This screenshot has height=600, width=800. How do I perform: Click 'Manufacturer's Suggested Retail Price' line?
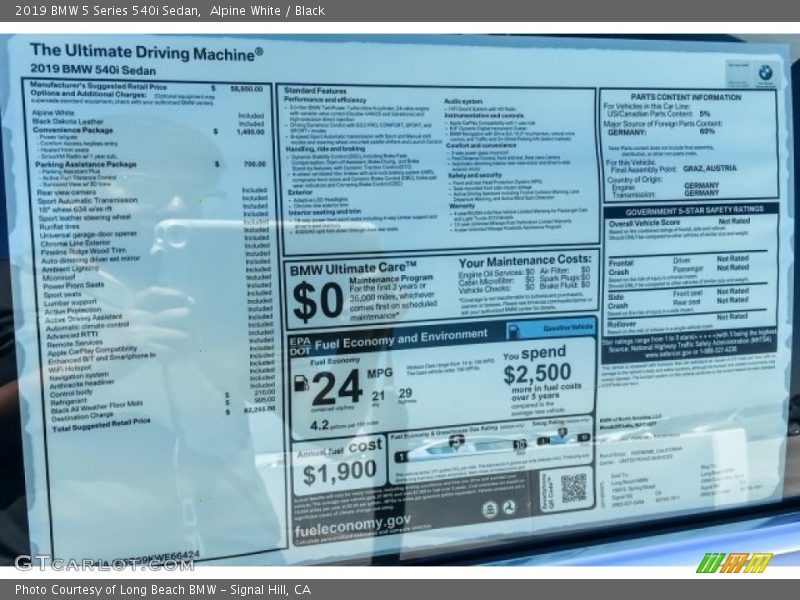pos(147,87)
